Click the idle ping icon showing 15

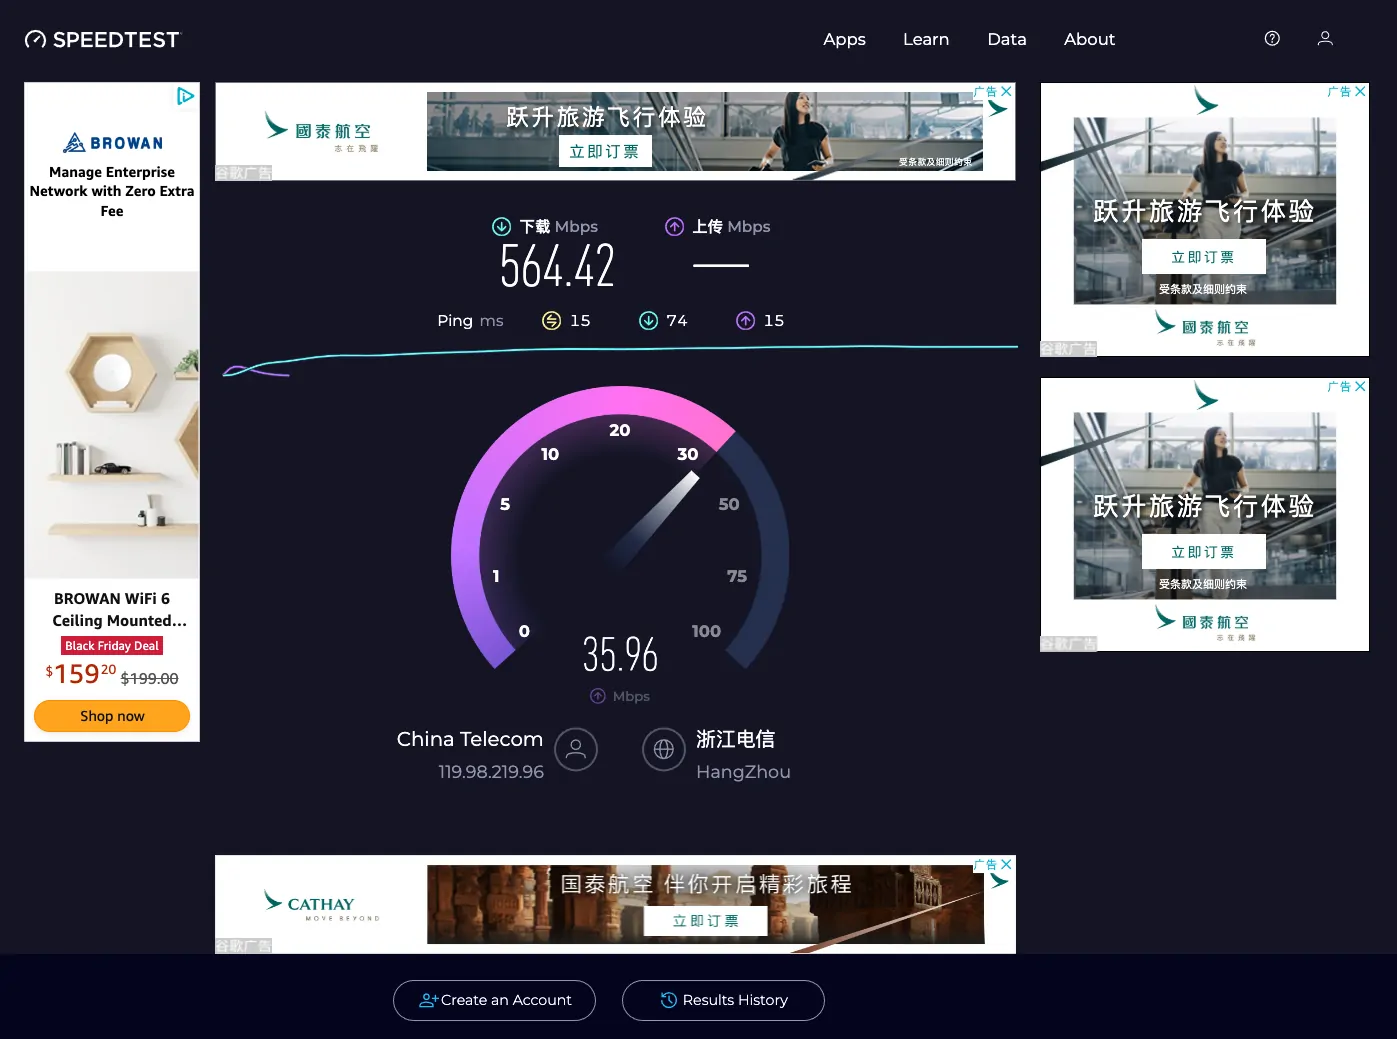(x=551, y=320)
